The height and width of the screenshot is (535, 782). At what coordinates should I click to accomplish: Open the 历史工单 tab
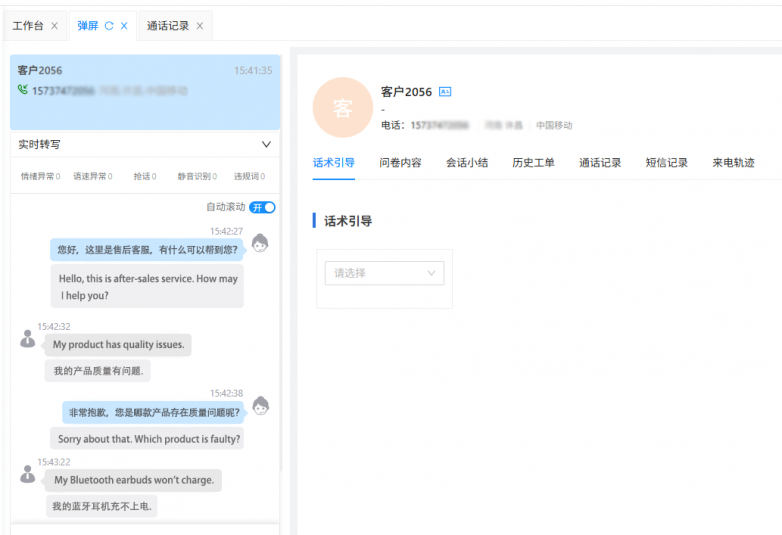coord(534,163)
